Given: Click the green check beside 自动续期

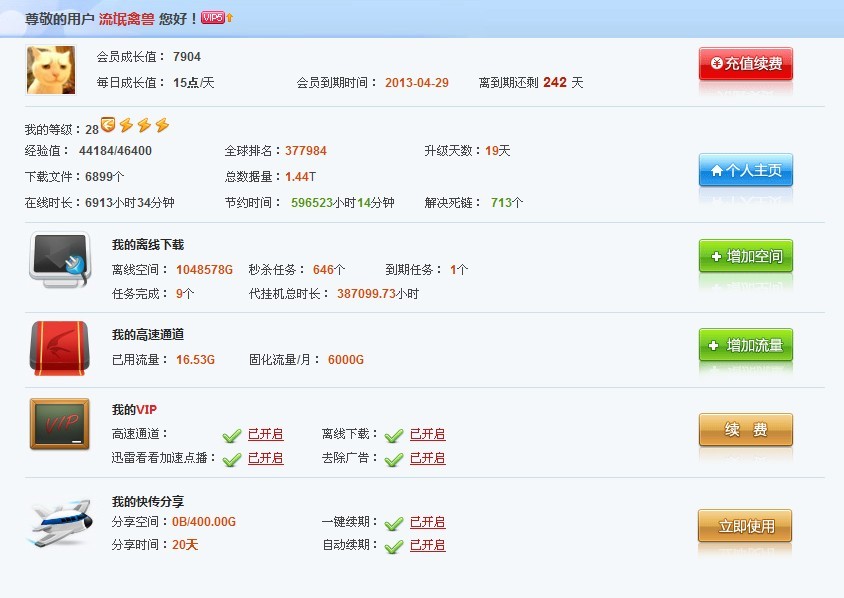Looking at the screenshot, I should pos(394,546).
